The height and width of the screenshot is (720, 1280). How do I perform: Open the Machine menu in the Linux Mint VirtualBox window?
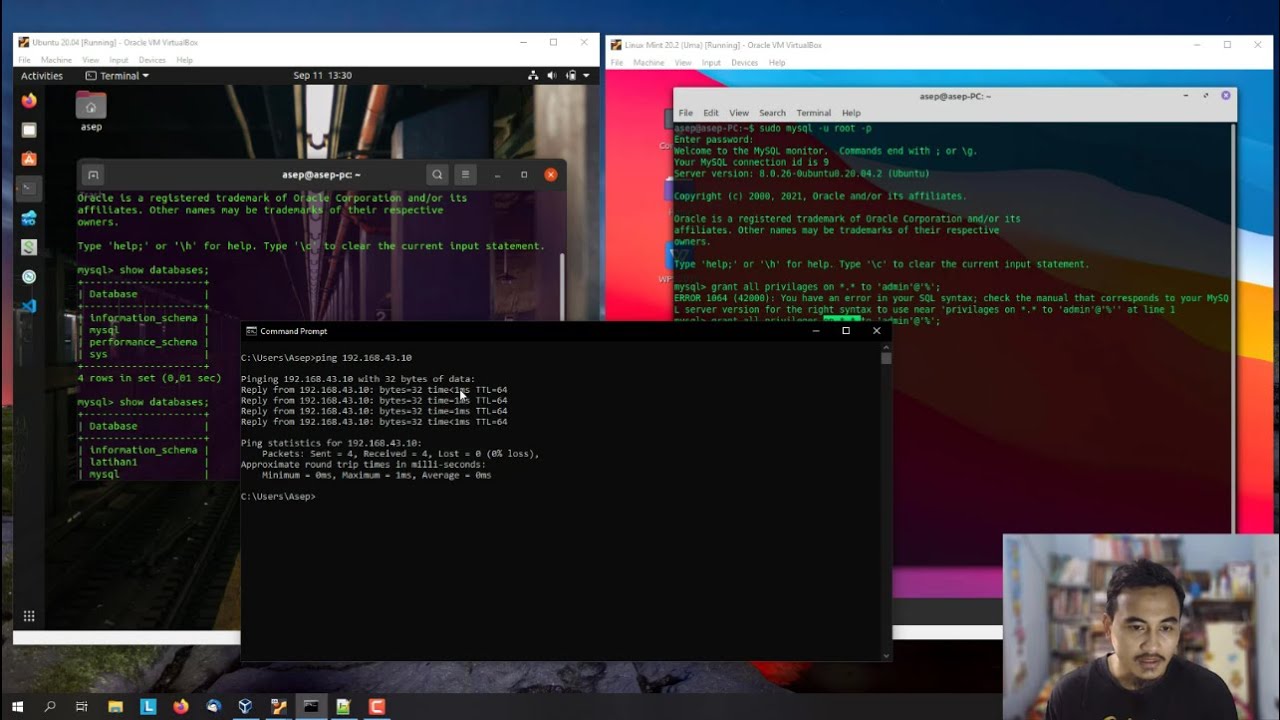pyautogui.click(x=649, y=63)
